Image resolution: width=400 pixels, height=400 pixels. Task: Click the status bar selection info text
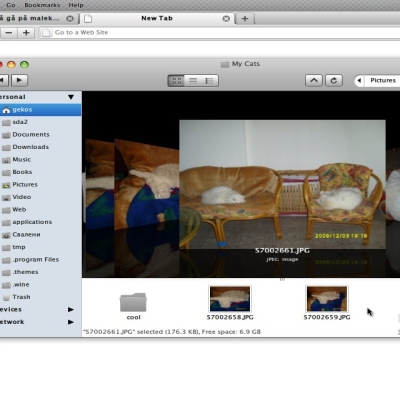point(172,332)
